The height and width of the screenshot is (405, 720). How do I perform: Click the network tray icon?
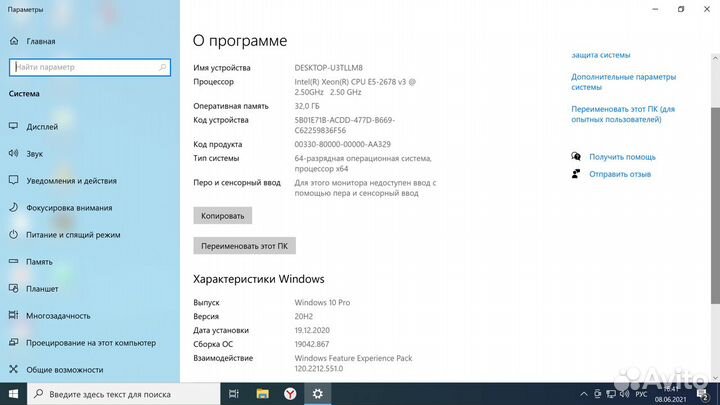[x=611, y=394]
